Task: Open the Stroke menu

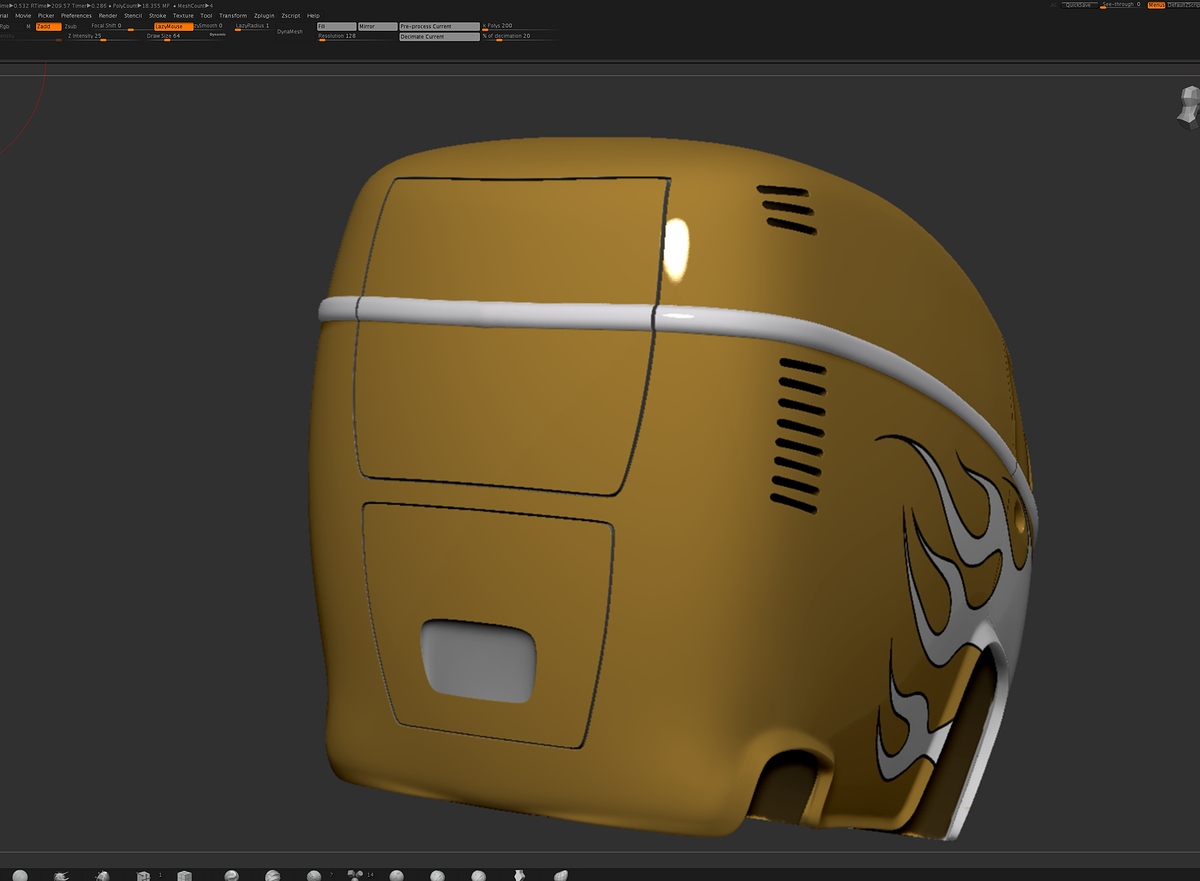Action: [158, 16]
